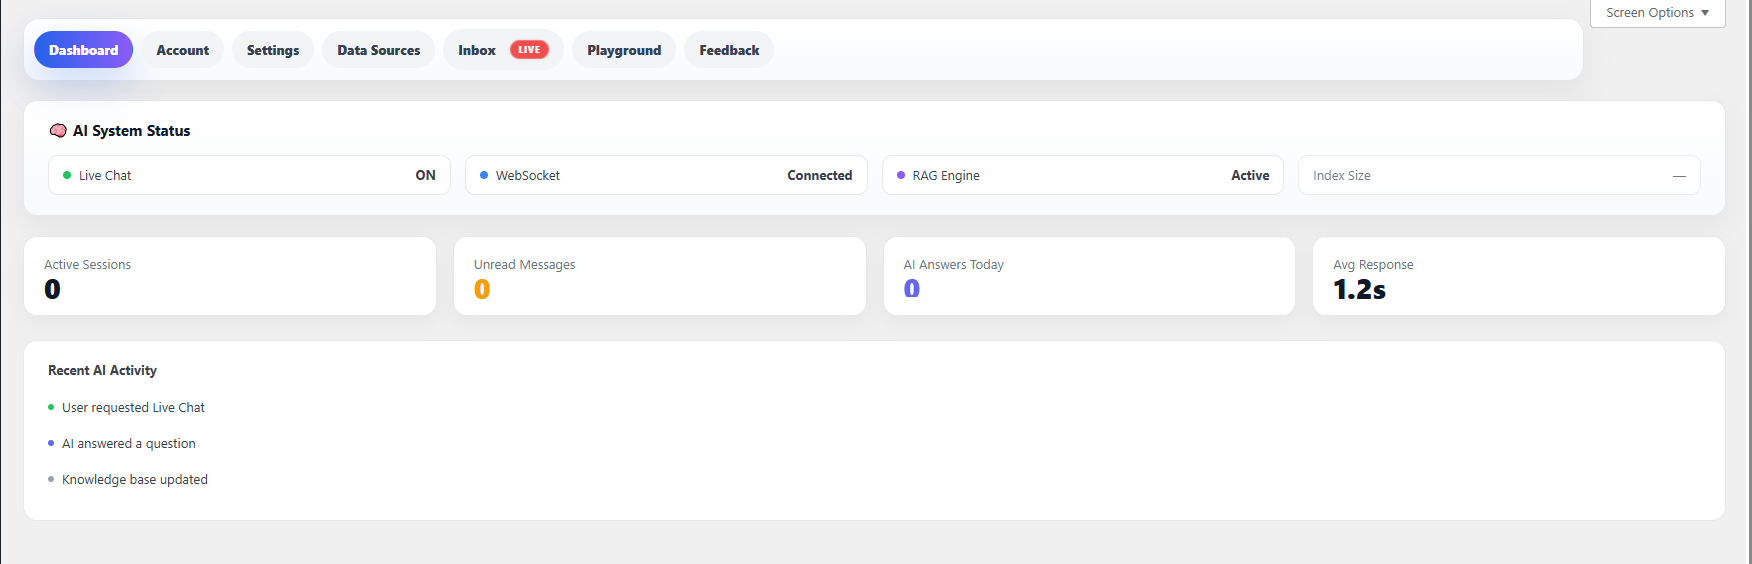Screen dimensions: 1752x564
Task: Open the Unread Messages card
Action: pyautogui.click(x=660, y=276)
